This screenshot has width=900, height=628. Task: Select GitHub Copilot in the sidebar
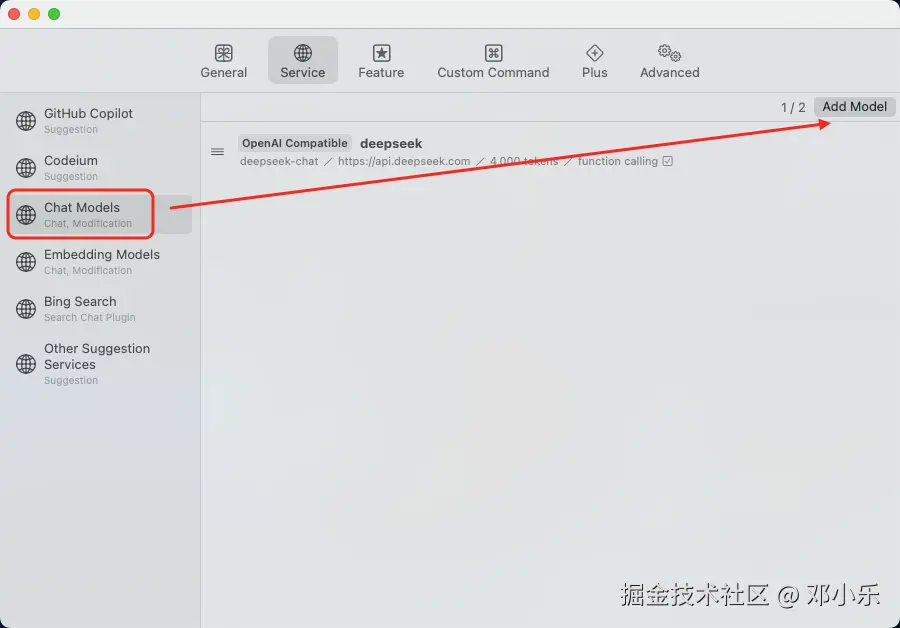coord(100,121)
